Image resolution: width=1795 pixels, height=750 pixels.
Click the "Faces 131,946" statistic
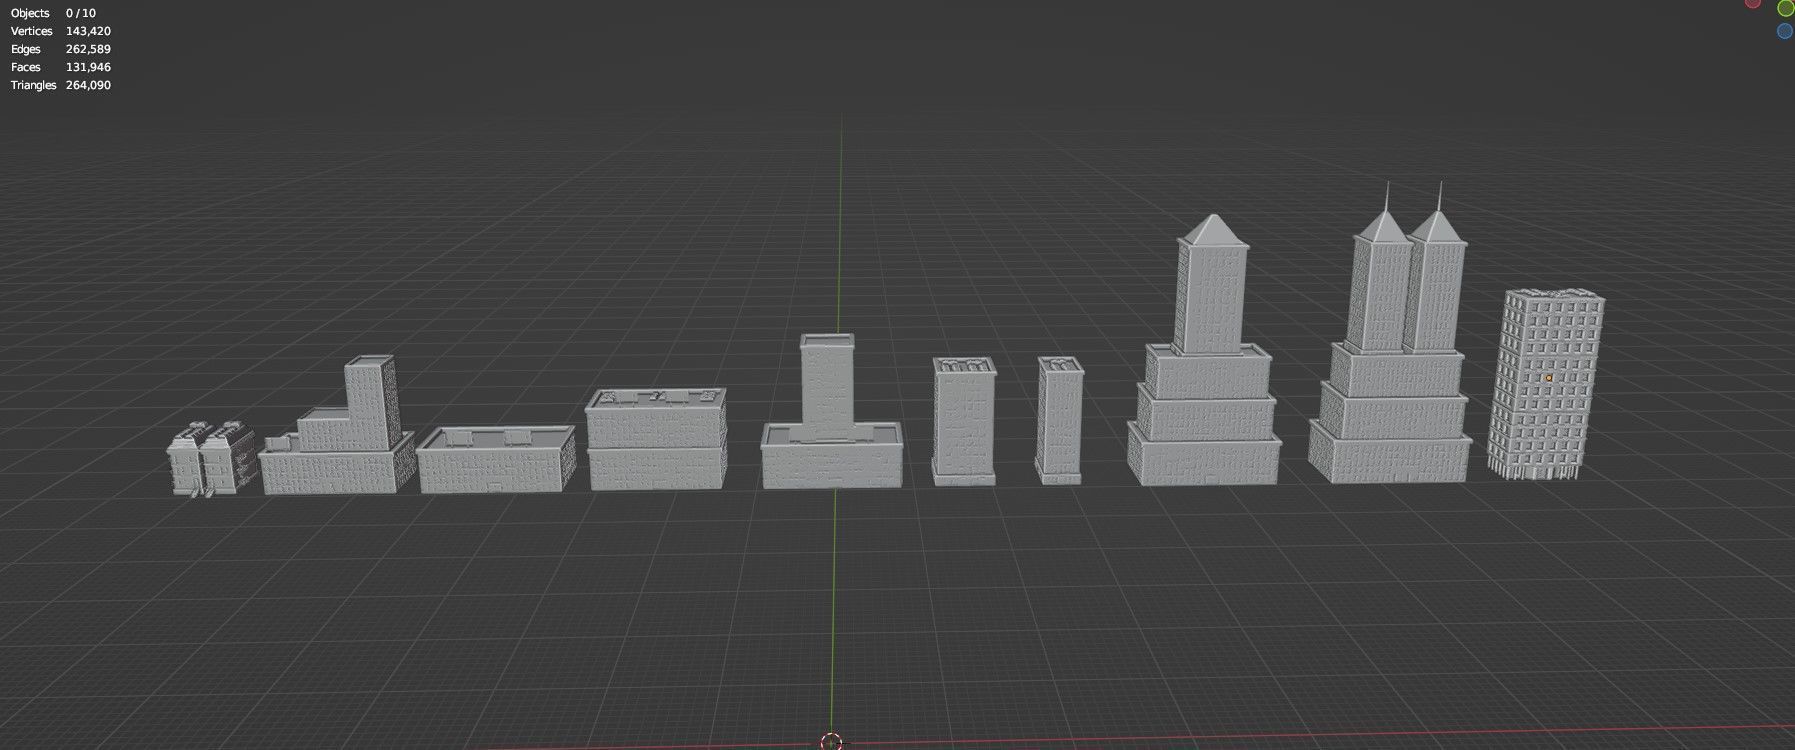[60, 67]
